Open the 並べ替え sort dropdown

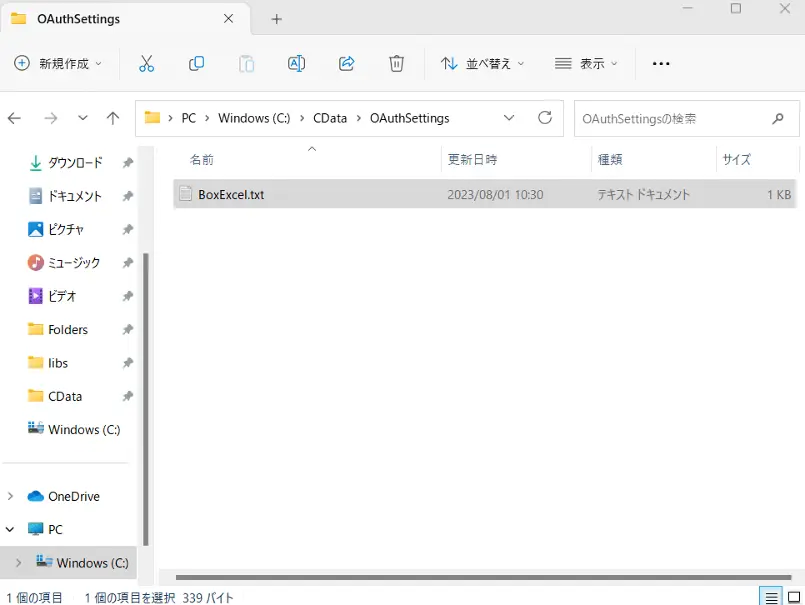point(483,64)
